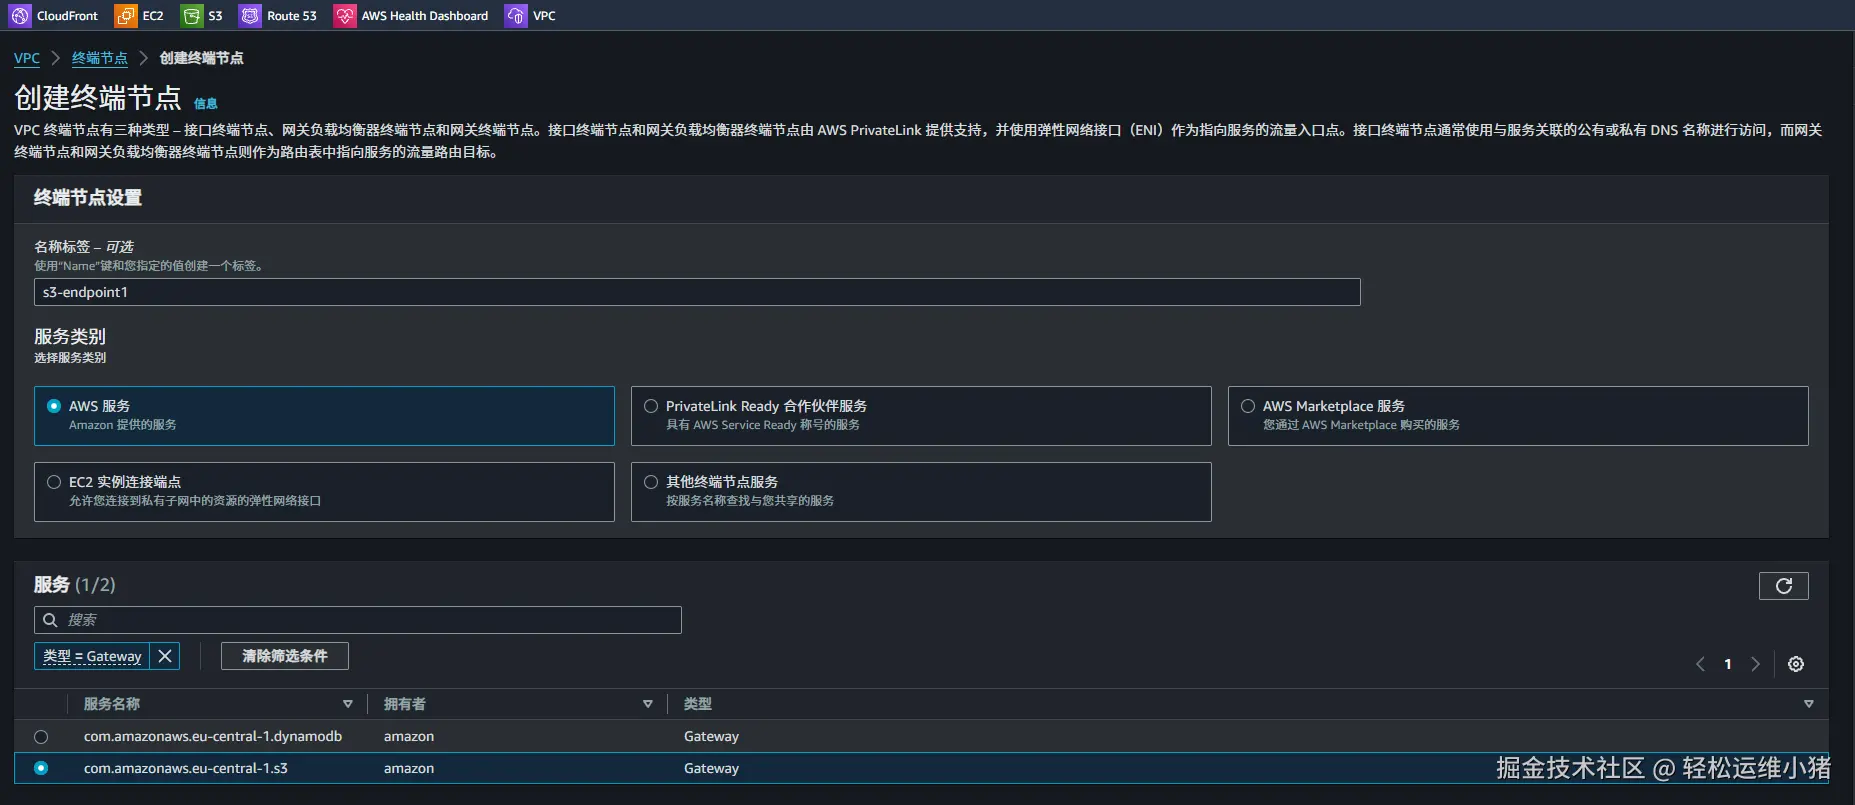This screenshot has height=805, width=1855.
Task: Open the Route 53 shortcut icon
Action: 250,16
